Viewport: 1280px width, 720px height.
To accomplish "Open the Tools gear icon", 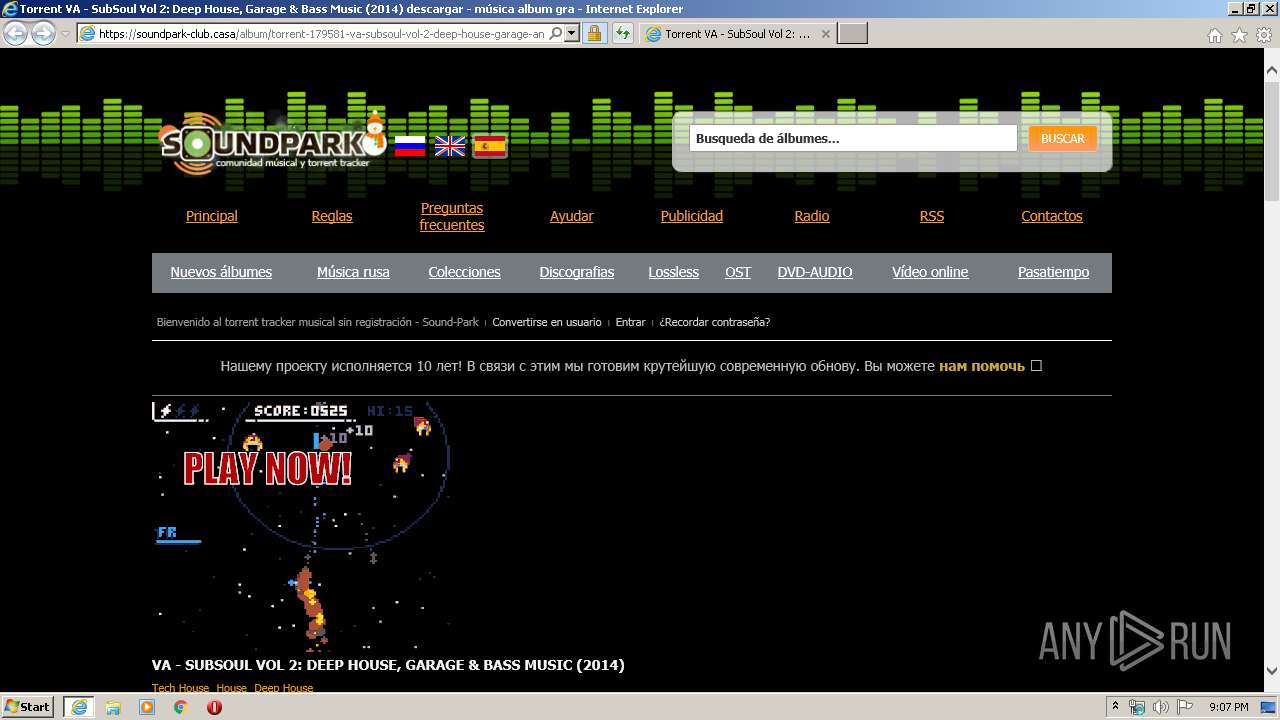I will coord(1264,35).
